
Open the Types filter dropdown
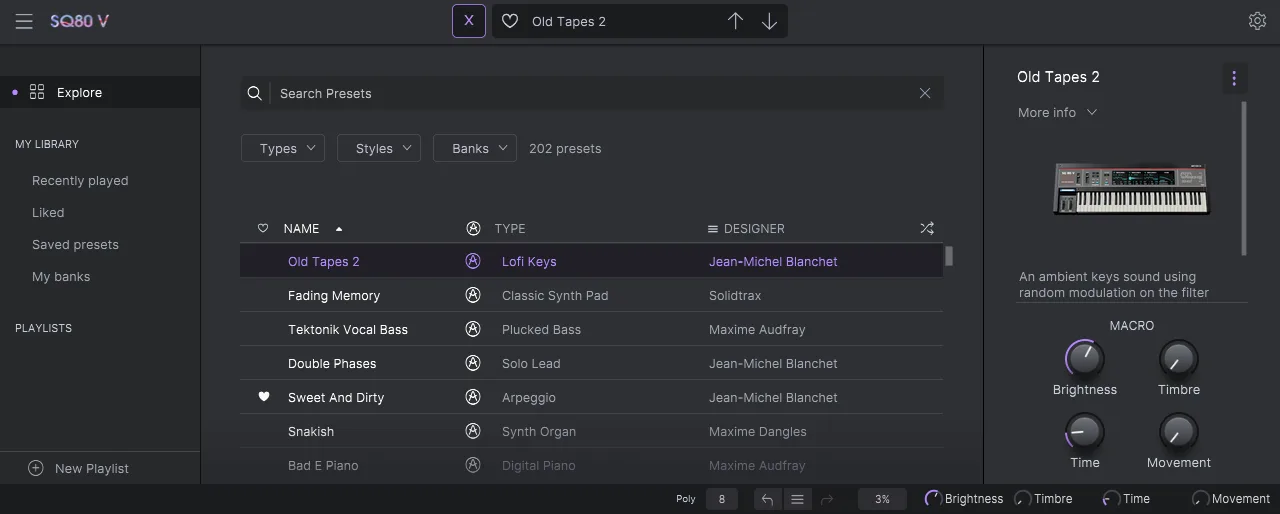tap(283, 148)
